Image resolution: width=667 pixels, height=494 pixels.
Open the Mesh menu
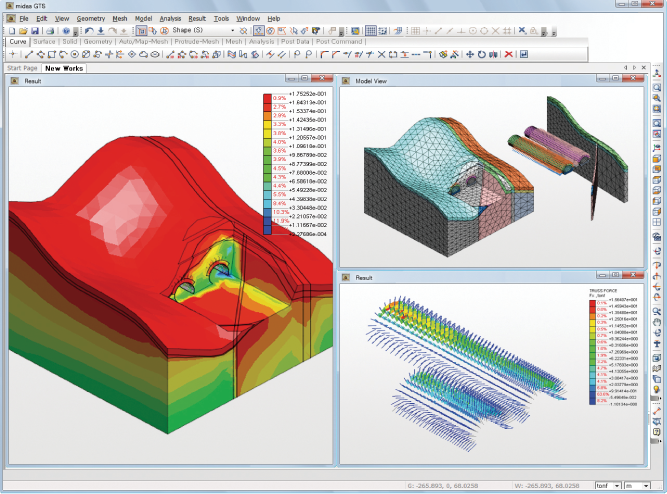click(120, 19)
